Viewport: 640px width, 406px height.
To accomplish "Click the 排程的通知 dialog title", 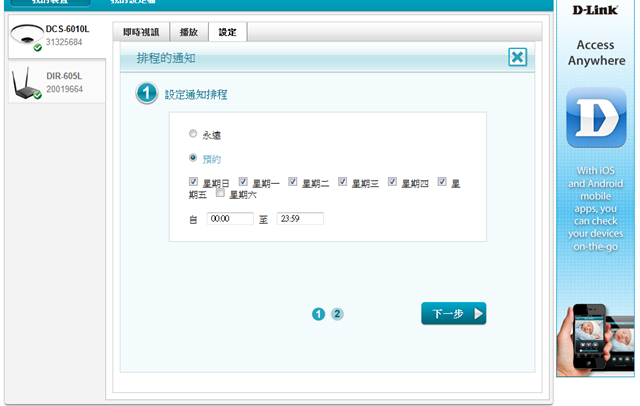I will 166,58.
